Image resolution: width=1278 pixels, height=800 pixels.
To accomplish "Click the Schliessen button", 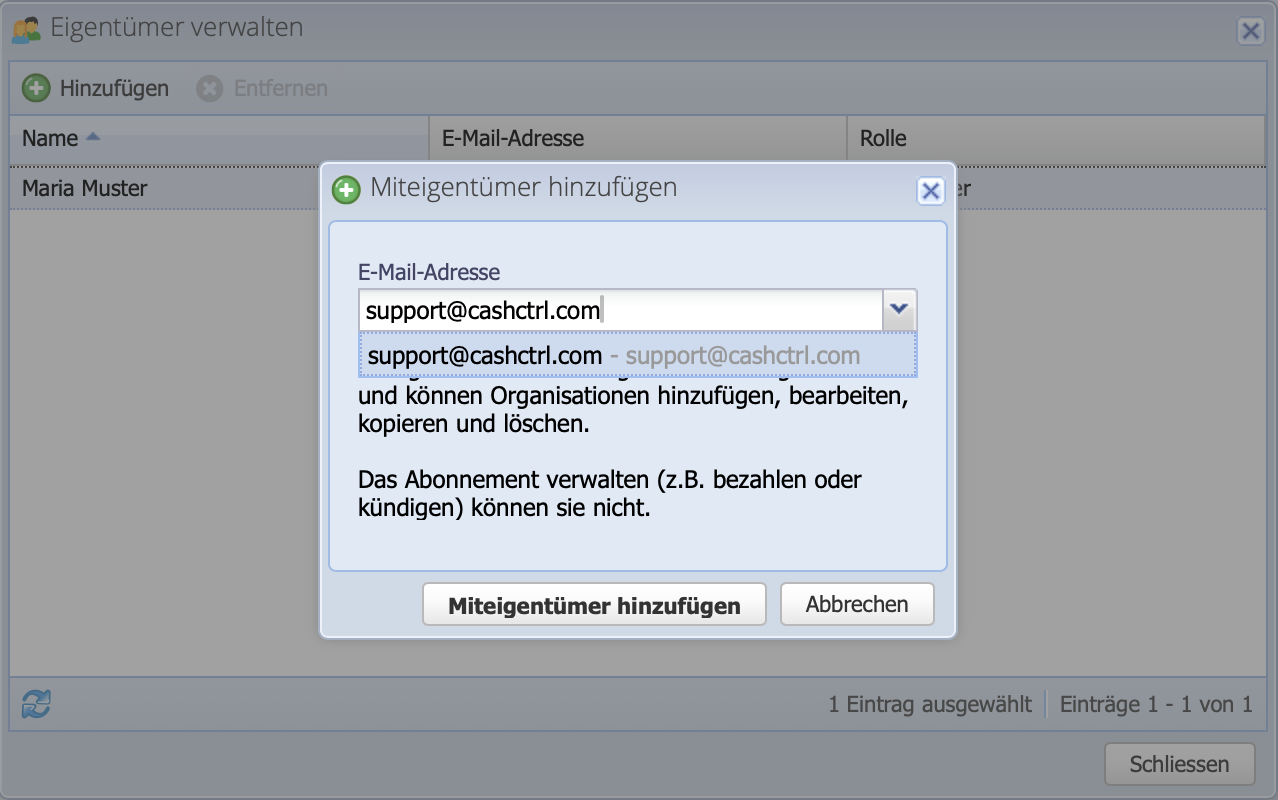I will pyautogui.click(x=1179, y=763).
